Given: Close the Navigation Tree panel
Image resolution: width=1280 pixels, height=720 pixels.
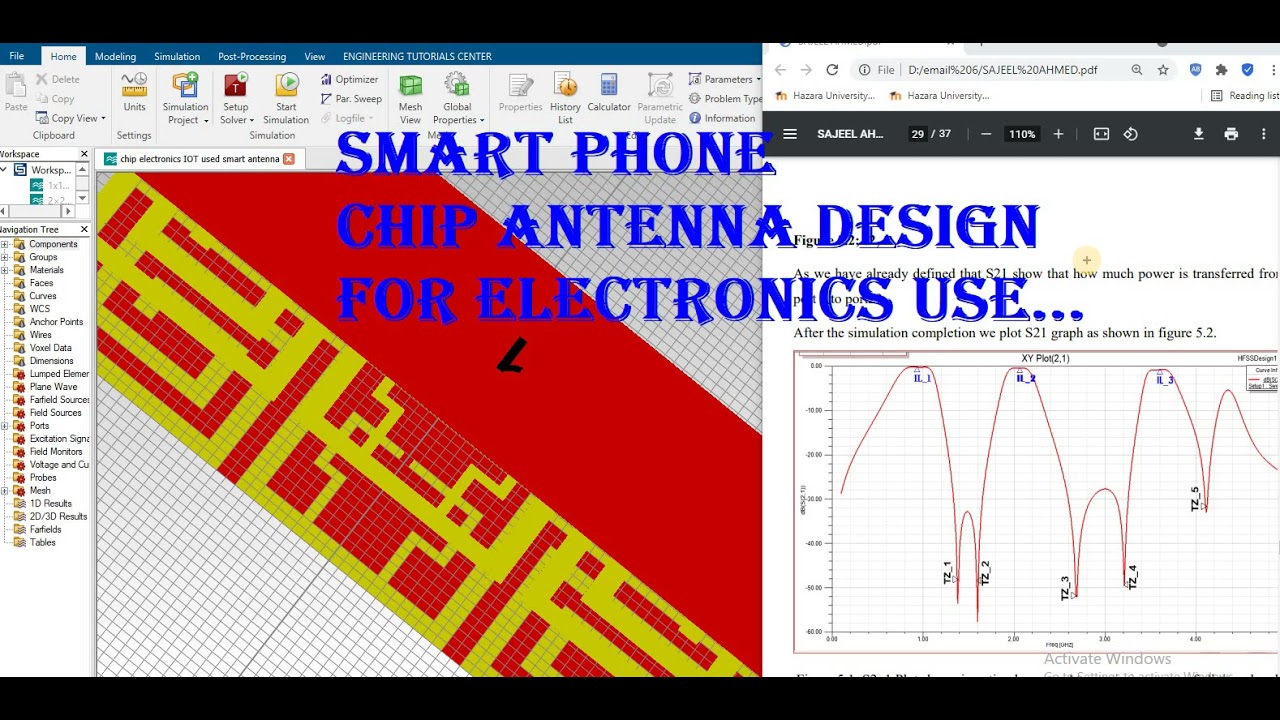Looking at the screenshot, I should click(84, 229).
